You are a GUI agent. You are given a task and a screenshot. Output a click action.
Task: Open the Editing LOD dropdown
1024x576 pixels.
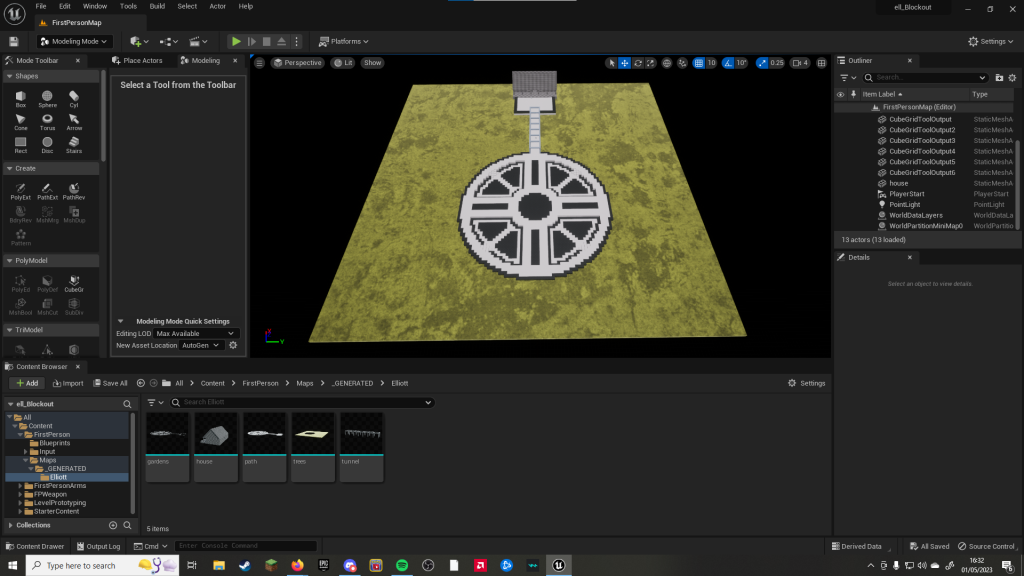tap(196, 333)
